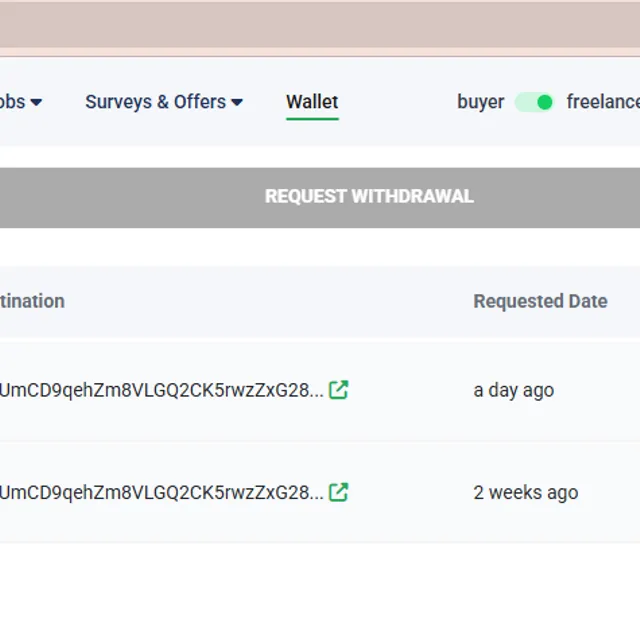Select the freelancer mode label
640x640 pixels.
click(602, 102)
